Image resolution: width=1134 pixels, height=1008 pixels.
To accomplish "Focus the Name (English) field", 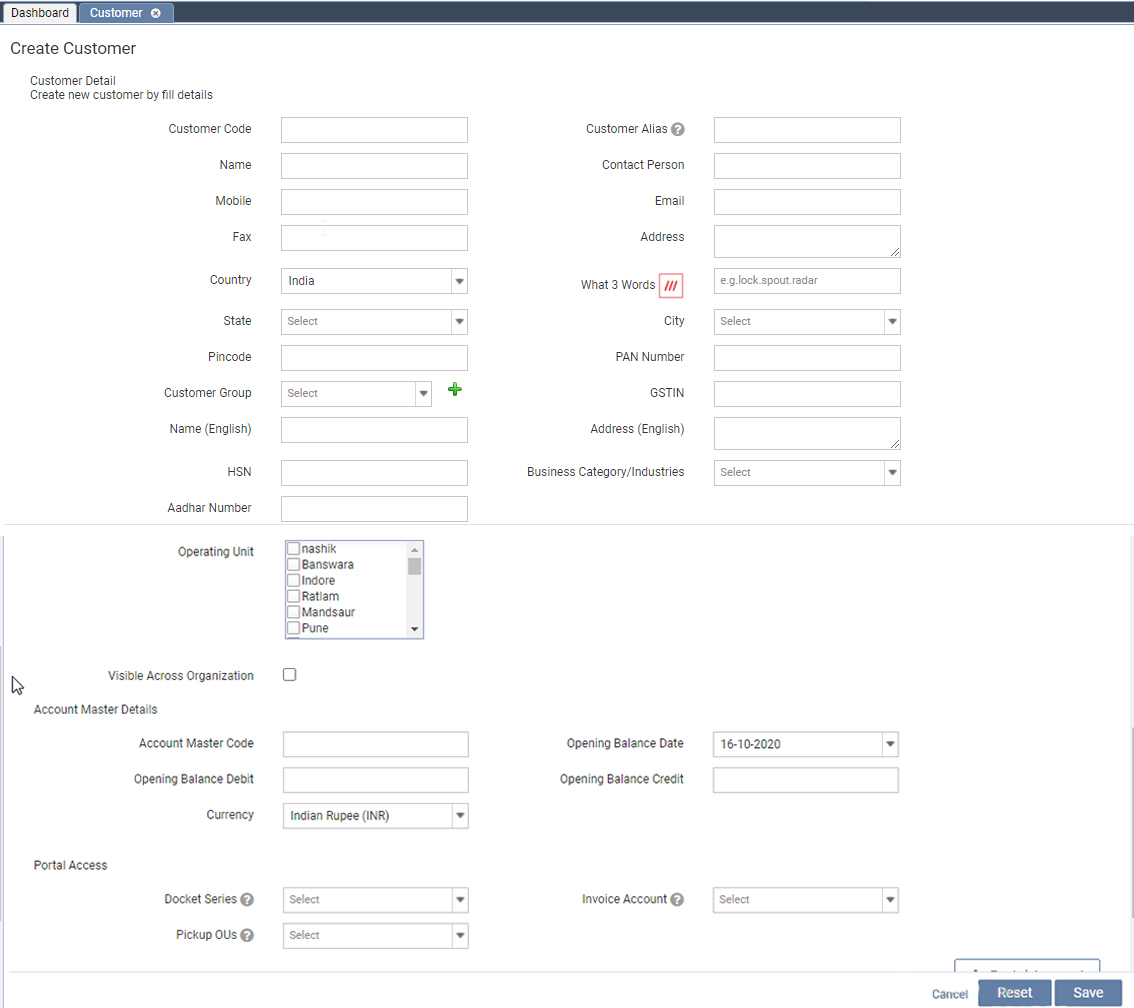I will [374, 430].
